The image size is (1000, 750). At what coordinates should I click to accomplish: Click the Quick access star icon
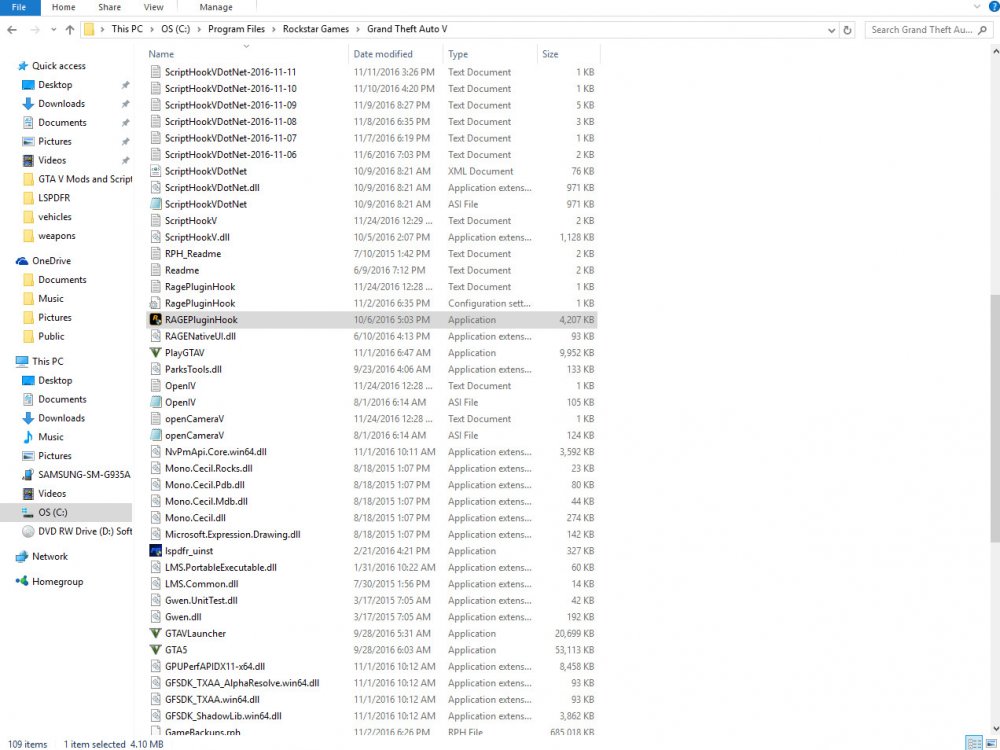coord(23,66)
